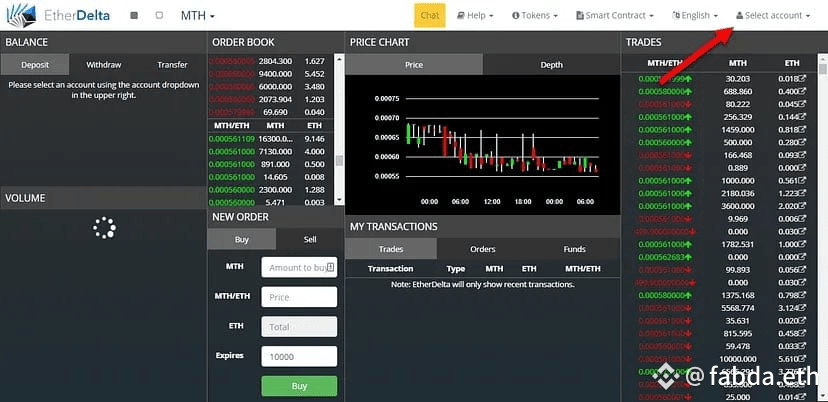This screenshot has width=828, height=402.
Task: Select the buy order for 891.000 MTH
Action: 271,164
